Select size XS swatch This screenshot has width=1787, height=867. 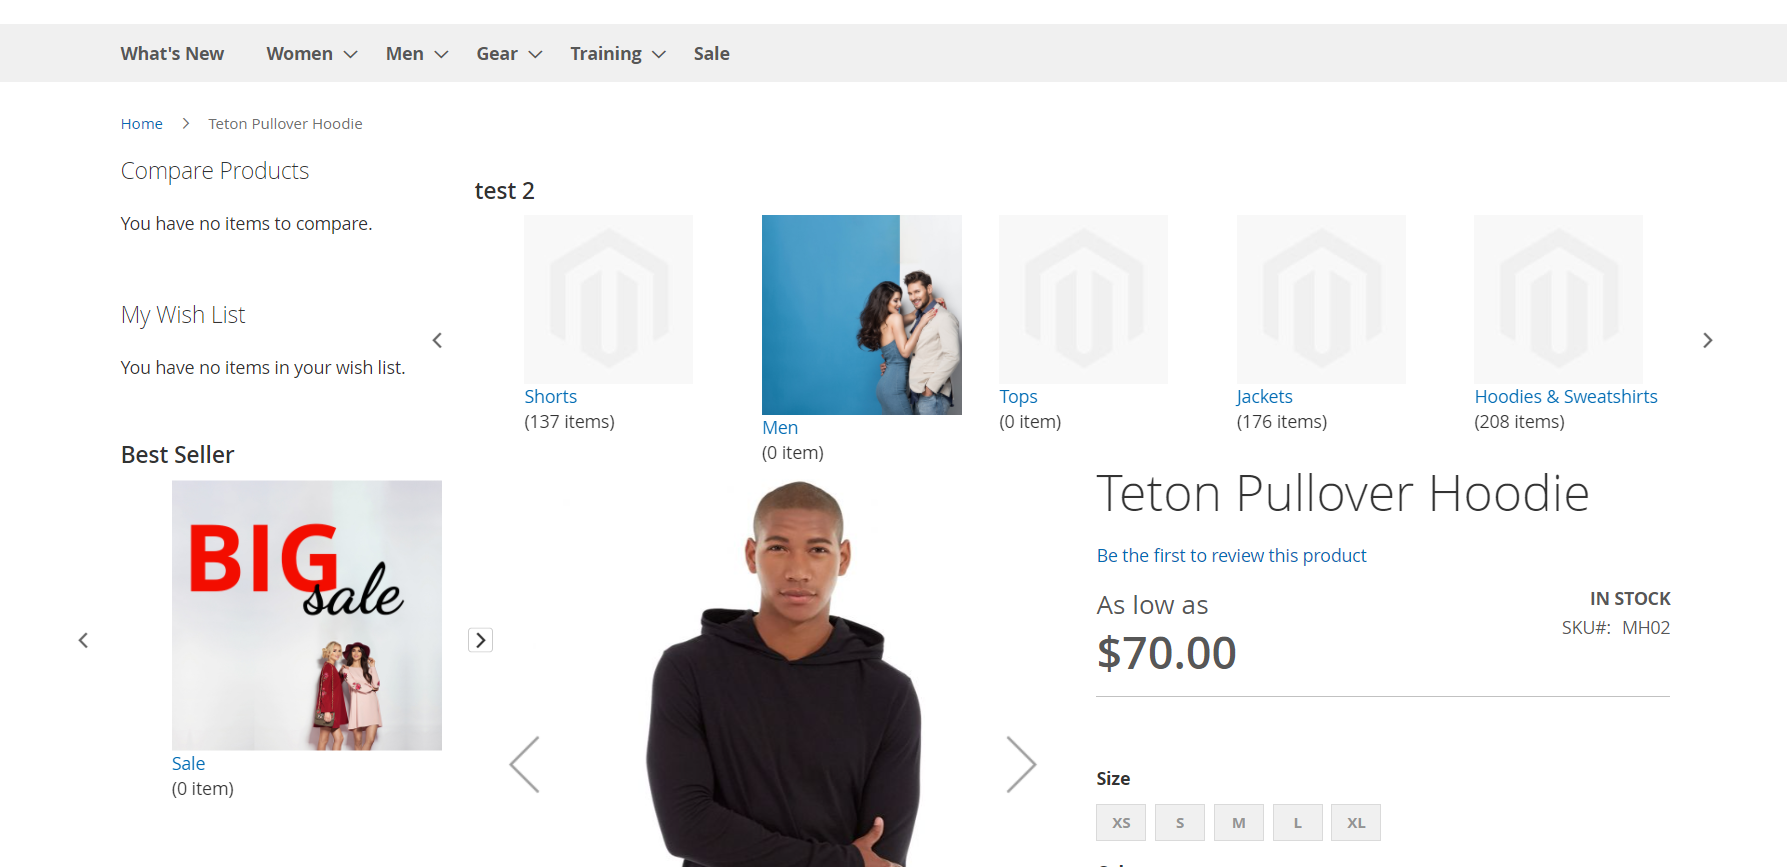pyautogui.click(x=1121, y=823)
